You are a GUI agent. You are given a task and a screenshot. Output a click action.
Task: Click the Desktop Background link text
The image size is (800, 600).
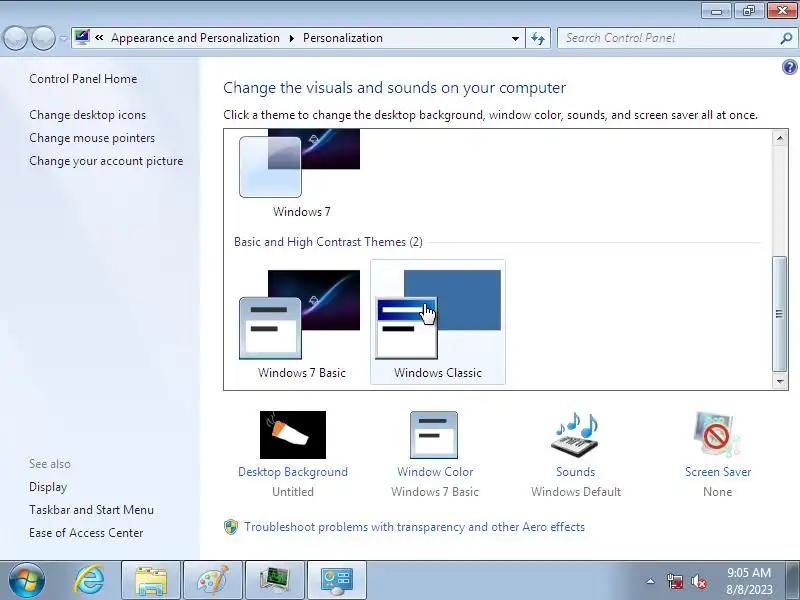[x=293, y=472]
